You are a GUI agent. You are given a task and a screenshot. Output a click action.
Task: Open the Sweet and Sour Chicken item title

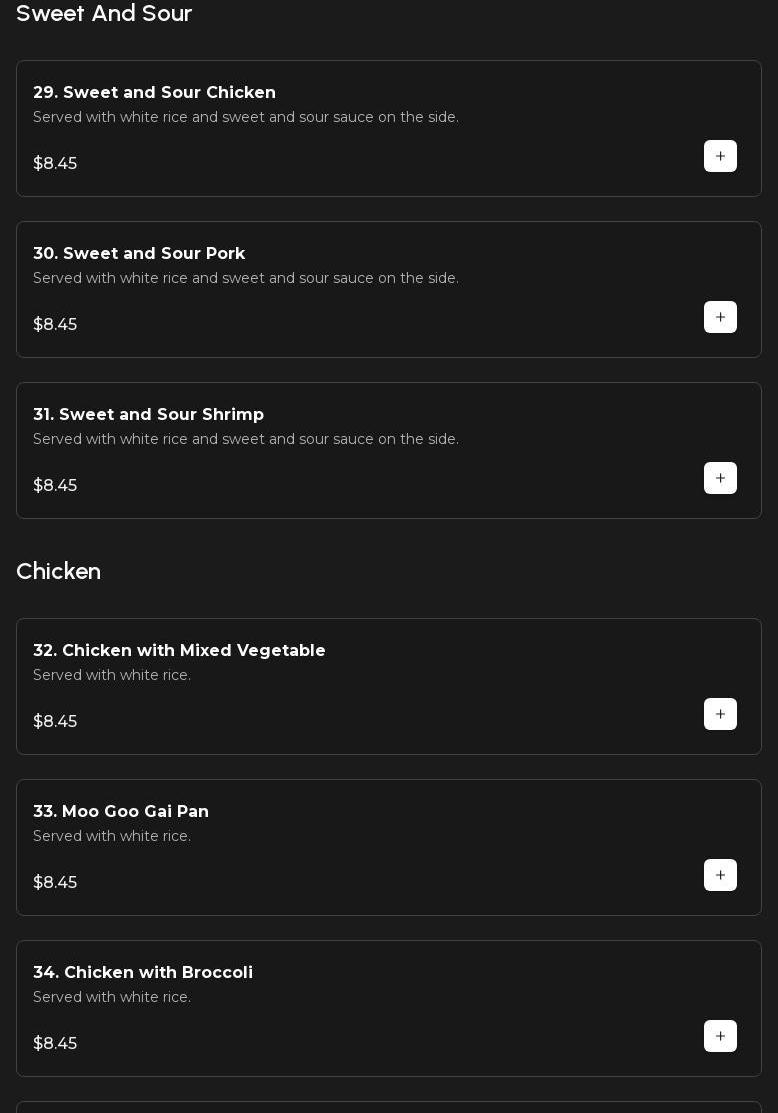click(154, 93)
